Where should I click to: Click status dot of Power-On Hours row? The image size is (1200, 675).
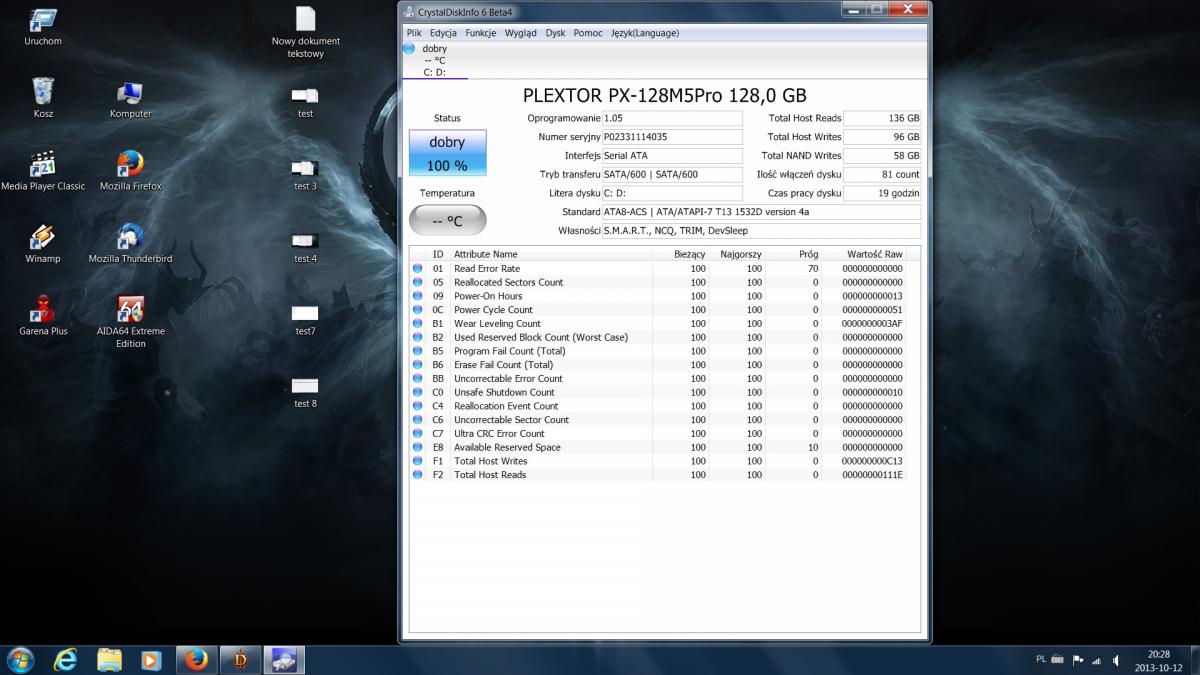click(418, 296)
